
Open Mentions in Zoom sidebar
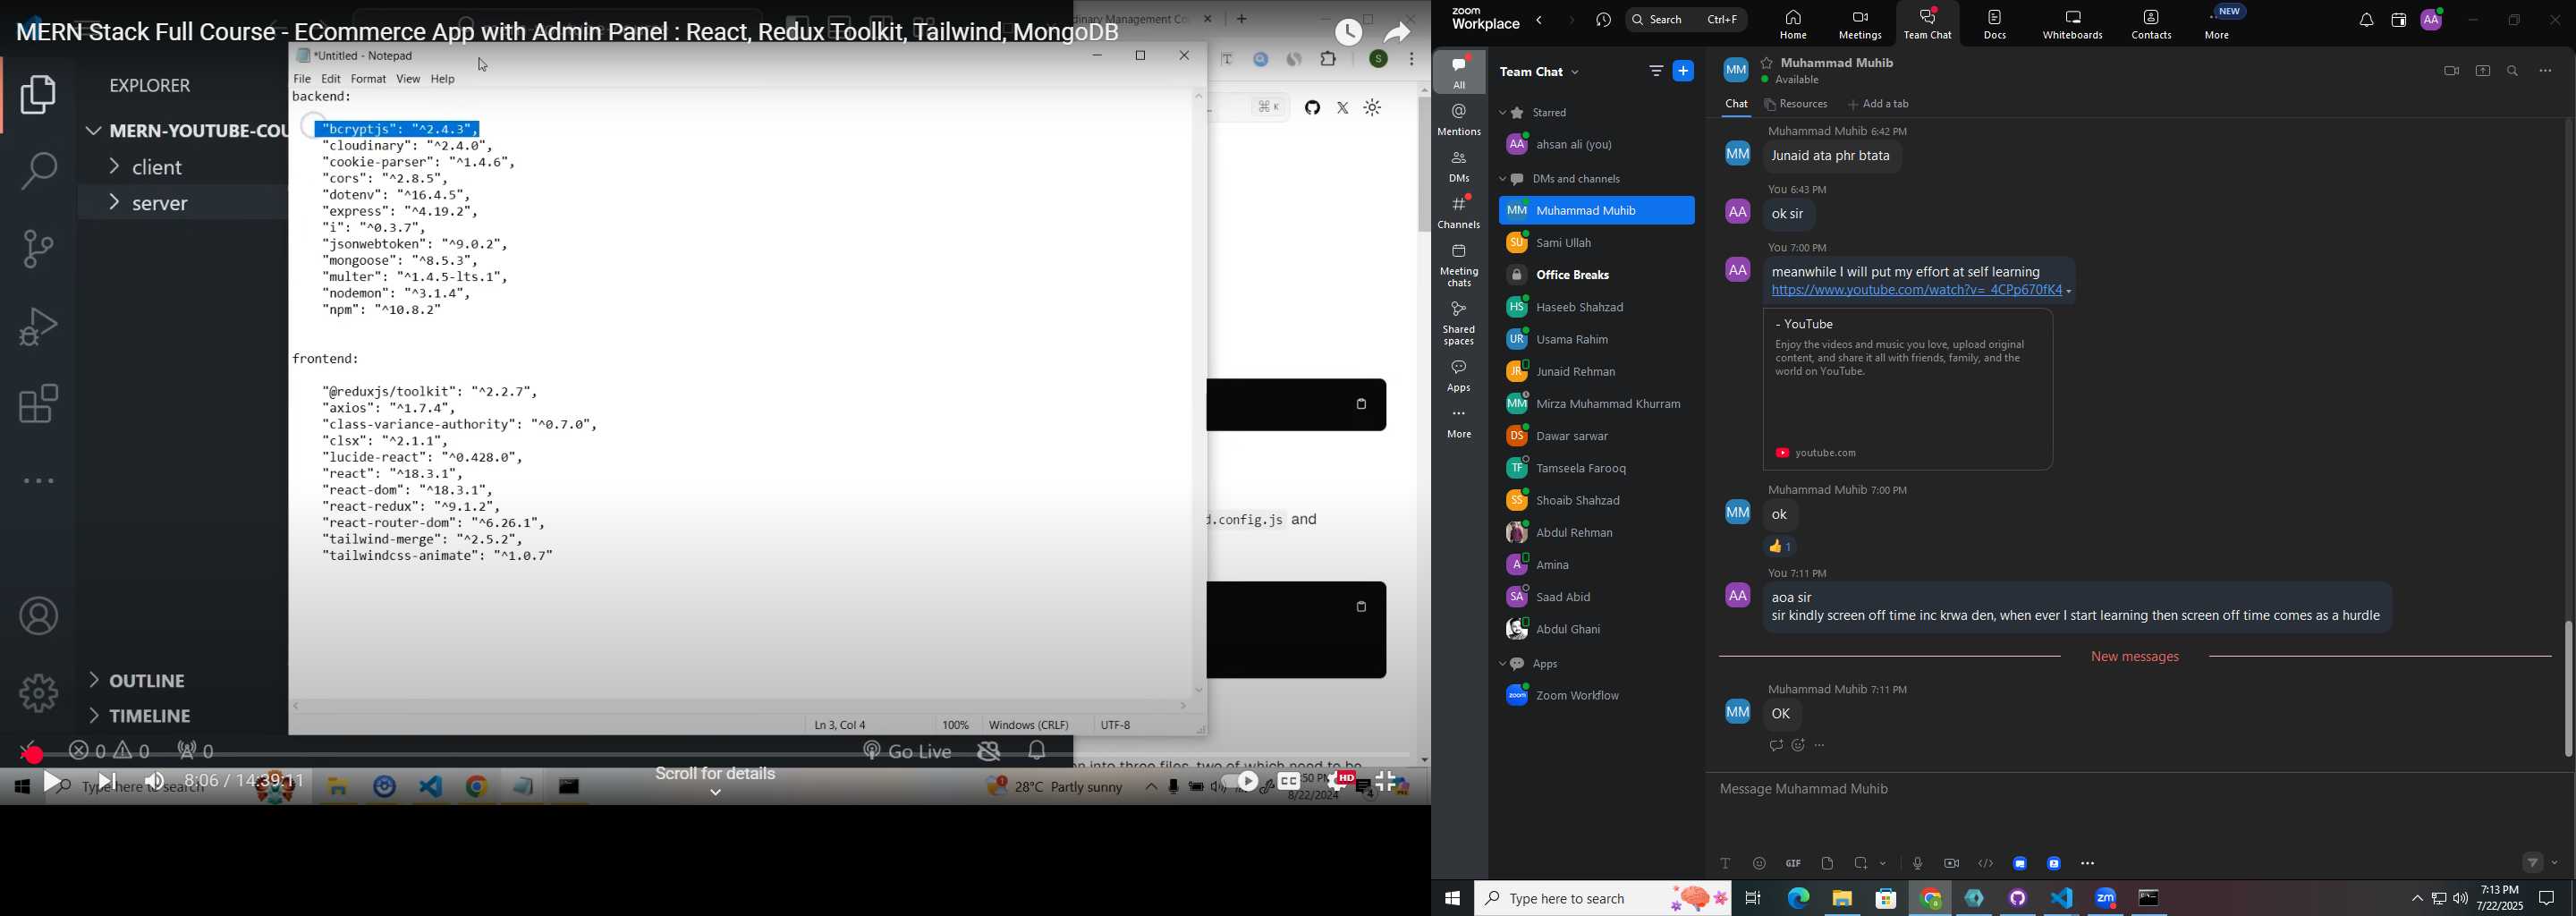pyautogui.click(x=1459, y=120)
